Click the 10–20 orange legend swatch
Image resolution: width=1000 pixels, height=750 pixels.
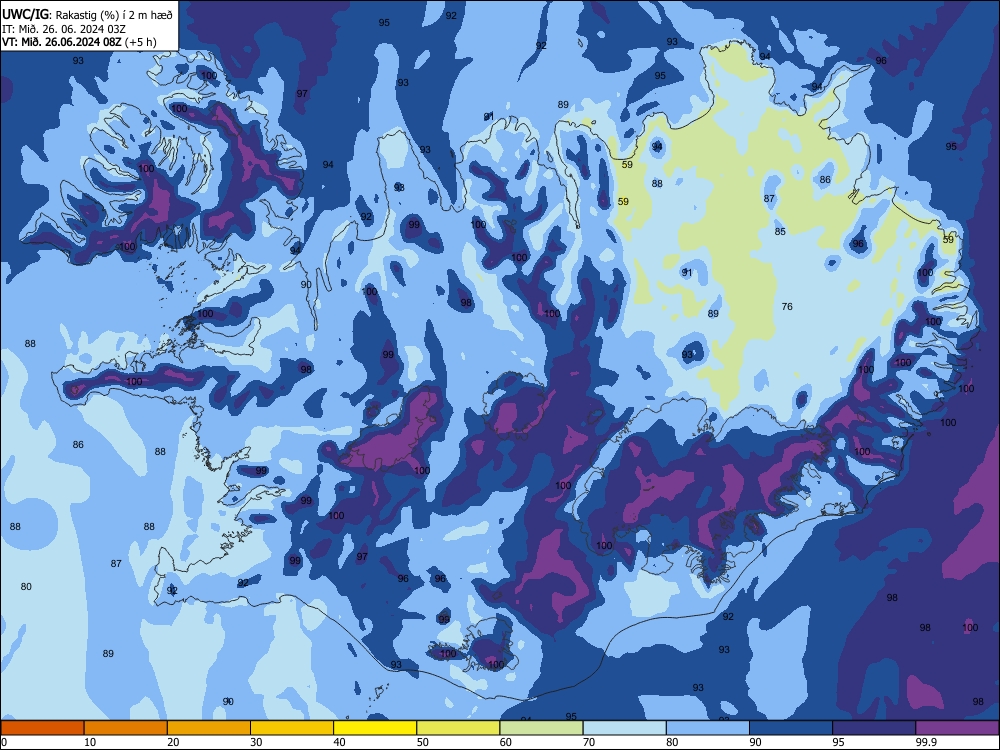pos(126,728)
